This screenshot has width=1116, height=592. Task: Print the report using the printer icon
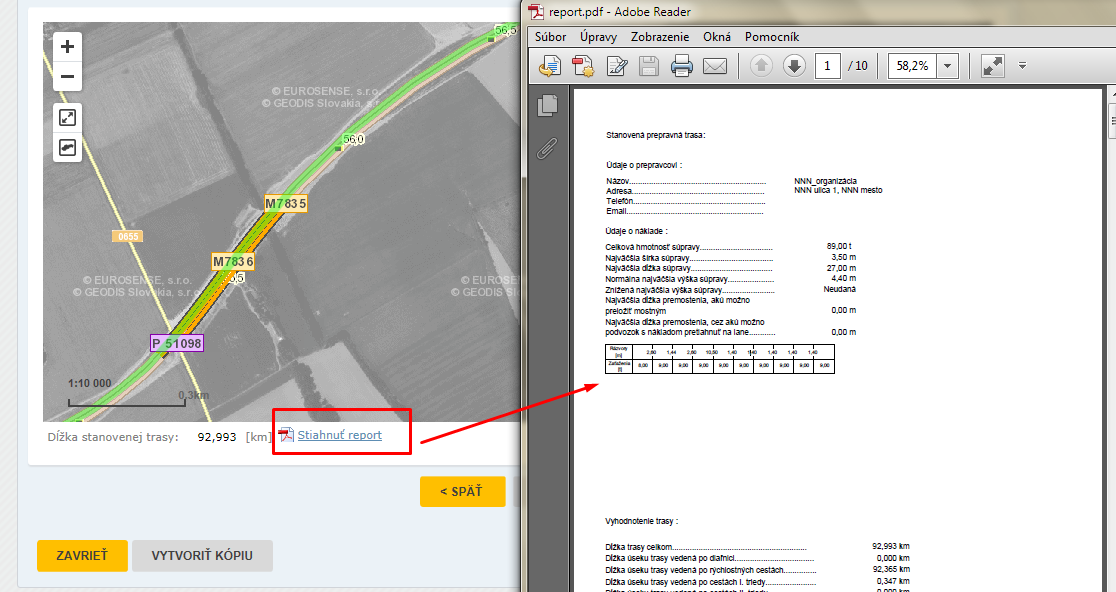point(682,66)
